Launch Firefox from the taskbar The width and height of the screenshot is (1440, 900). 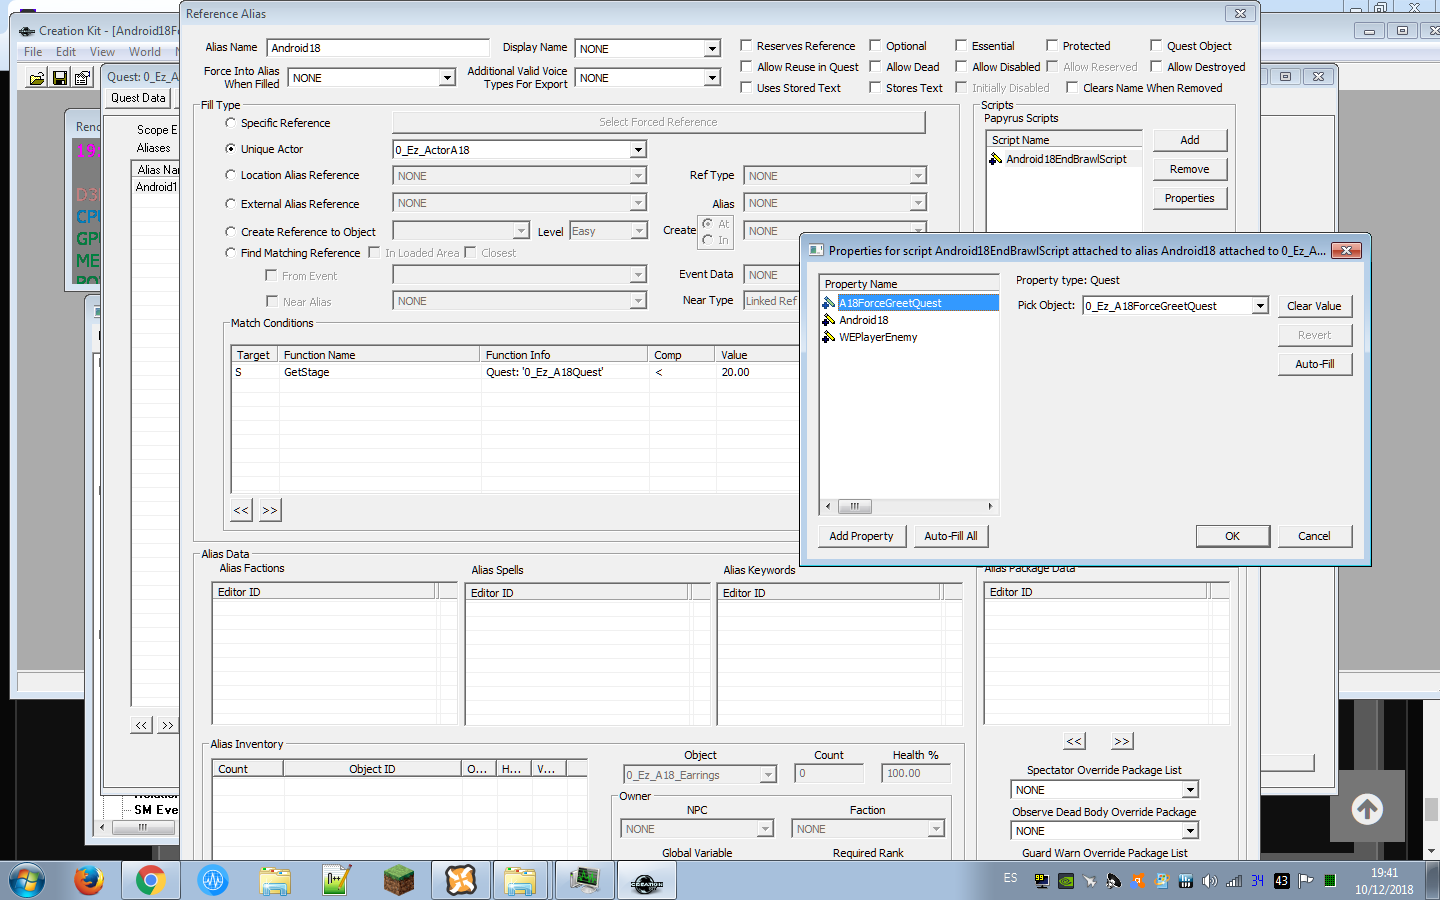89,881
